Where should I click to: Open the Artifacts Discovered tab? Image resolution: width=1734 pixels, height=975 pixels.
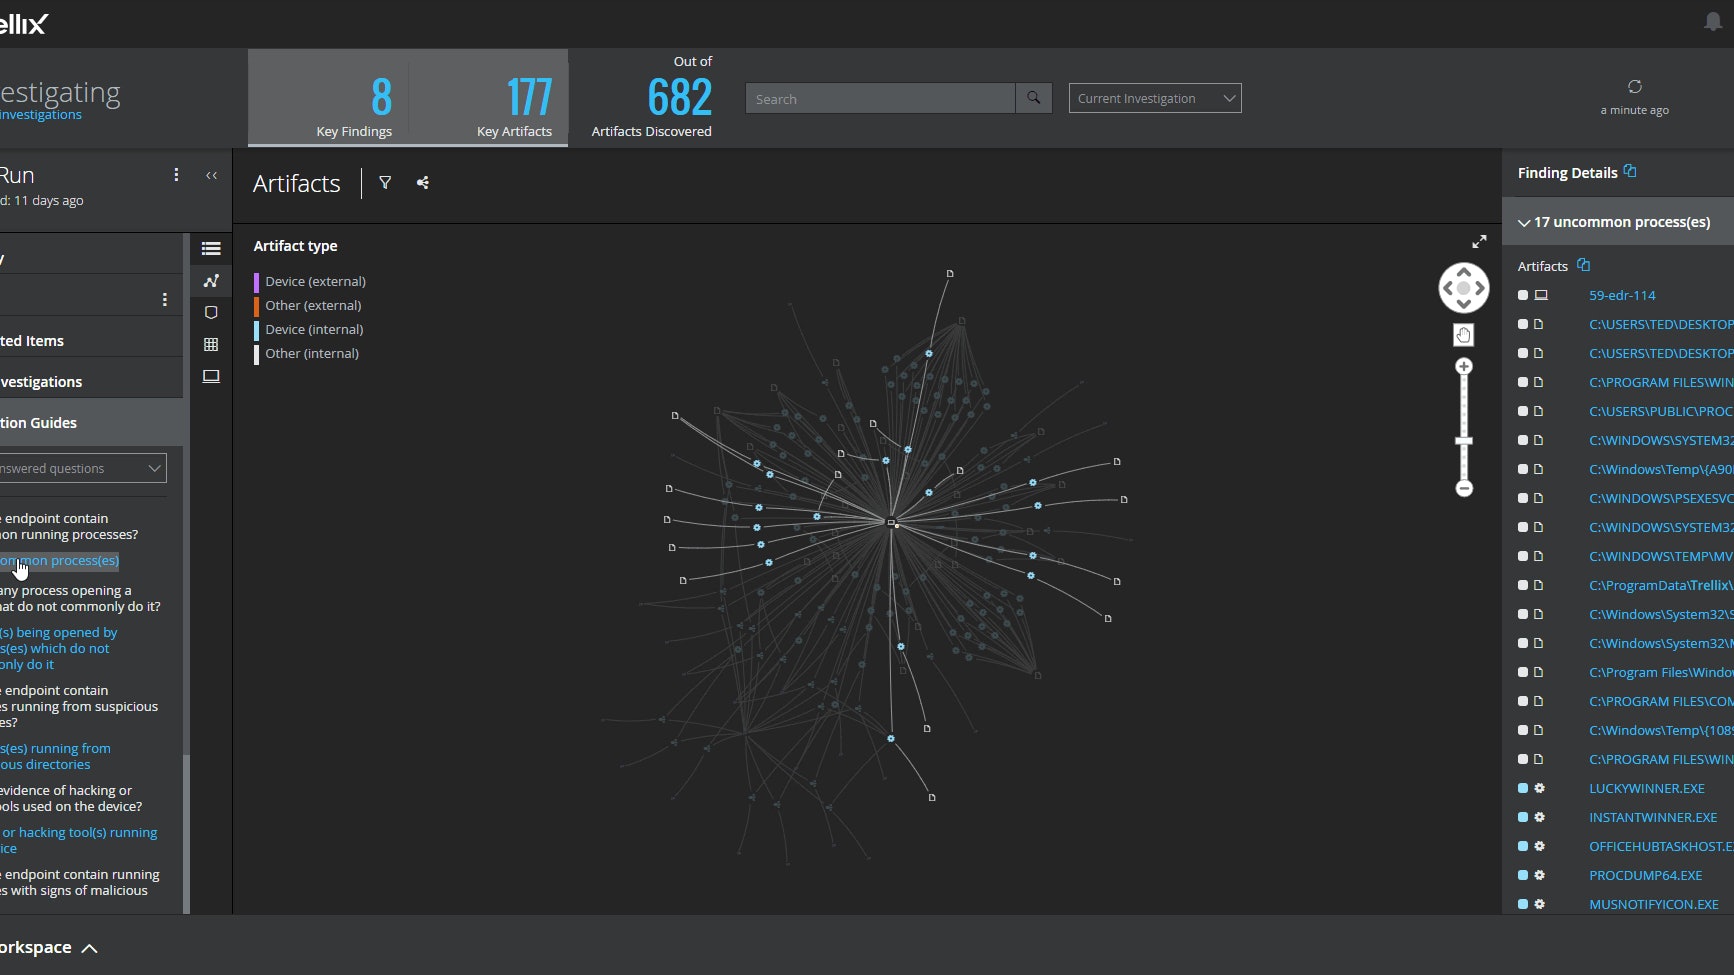(651, 100)
